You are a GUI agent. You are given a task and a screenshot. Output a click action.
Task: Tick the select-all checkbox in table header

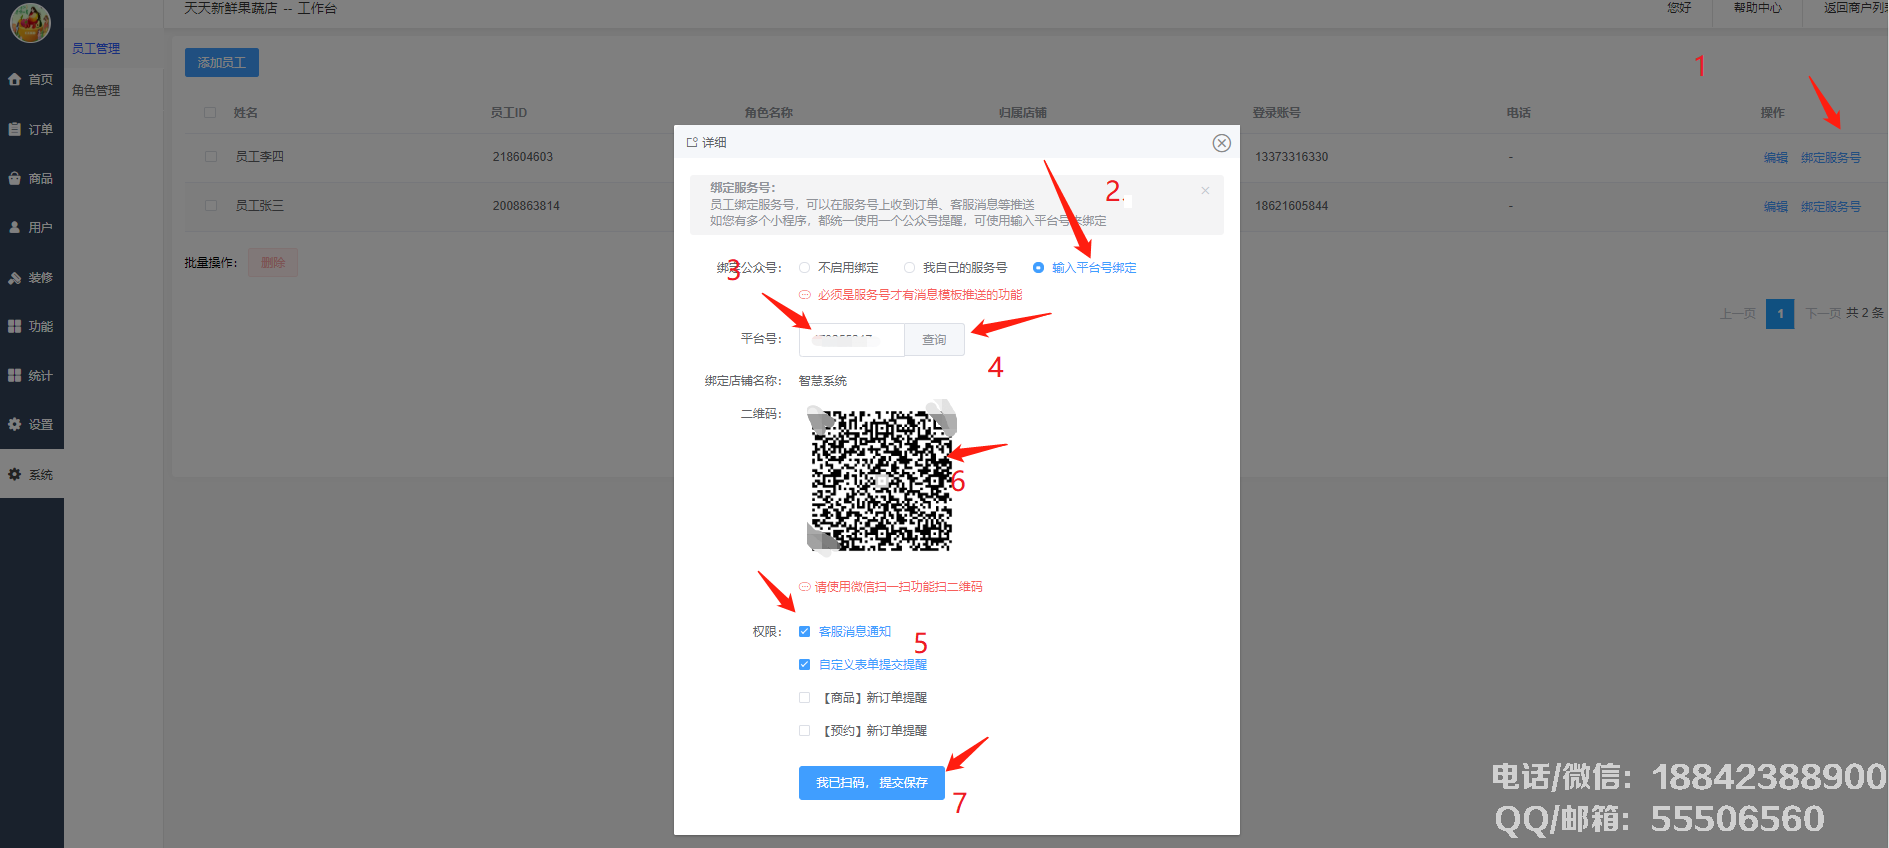click(x=210, y=112)
